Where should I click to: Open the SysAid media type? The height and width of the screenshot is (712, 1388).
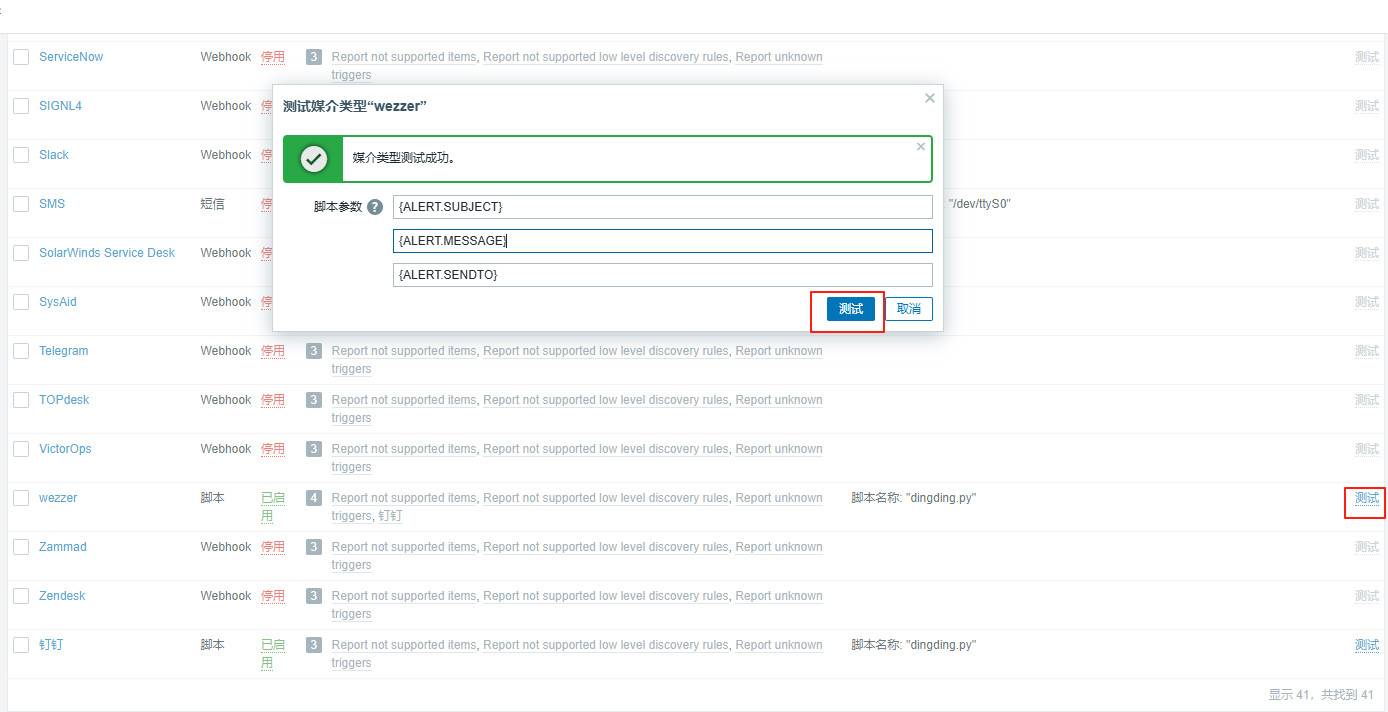pyautogui.click(x=58, y=302)
